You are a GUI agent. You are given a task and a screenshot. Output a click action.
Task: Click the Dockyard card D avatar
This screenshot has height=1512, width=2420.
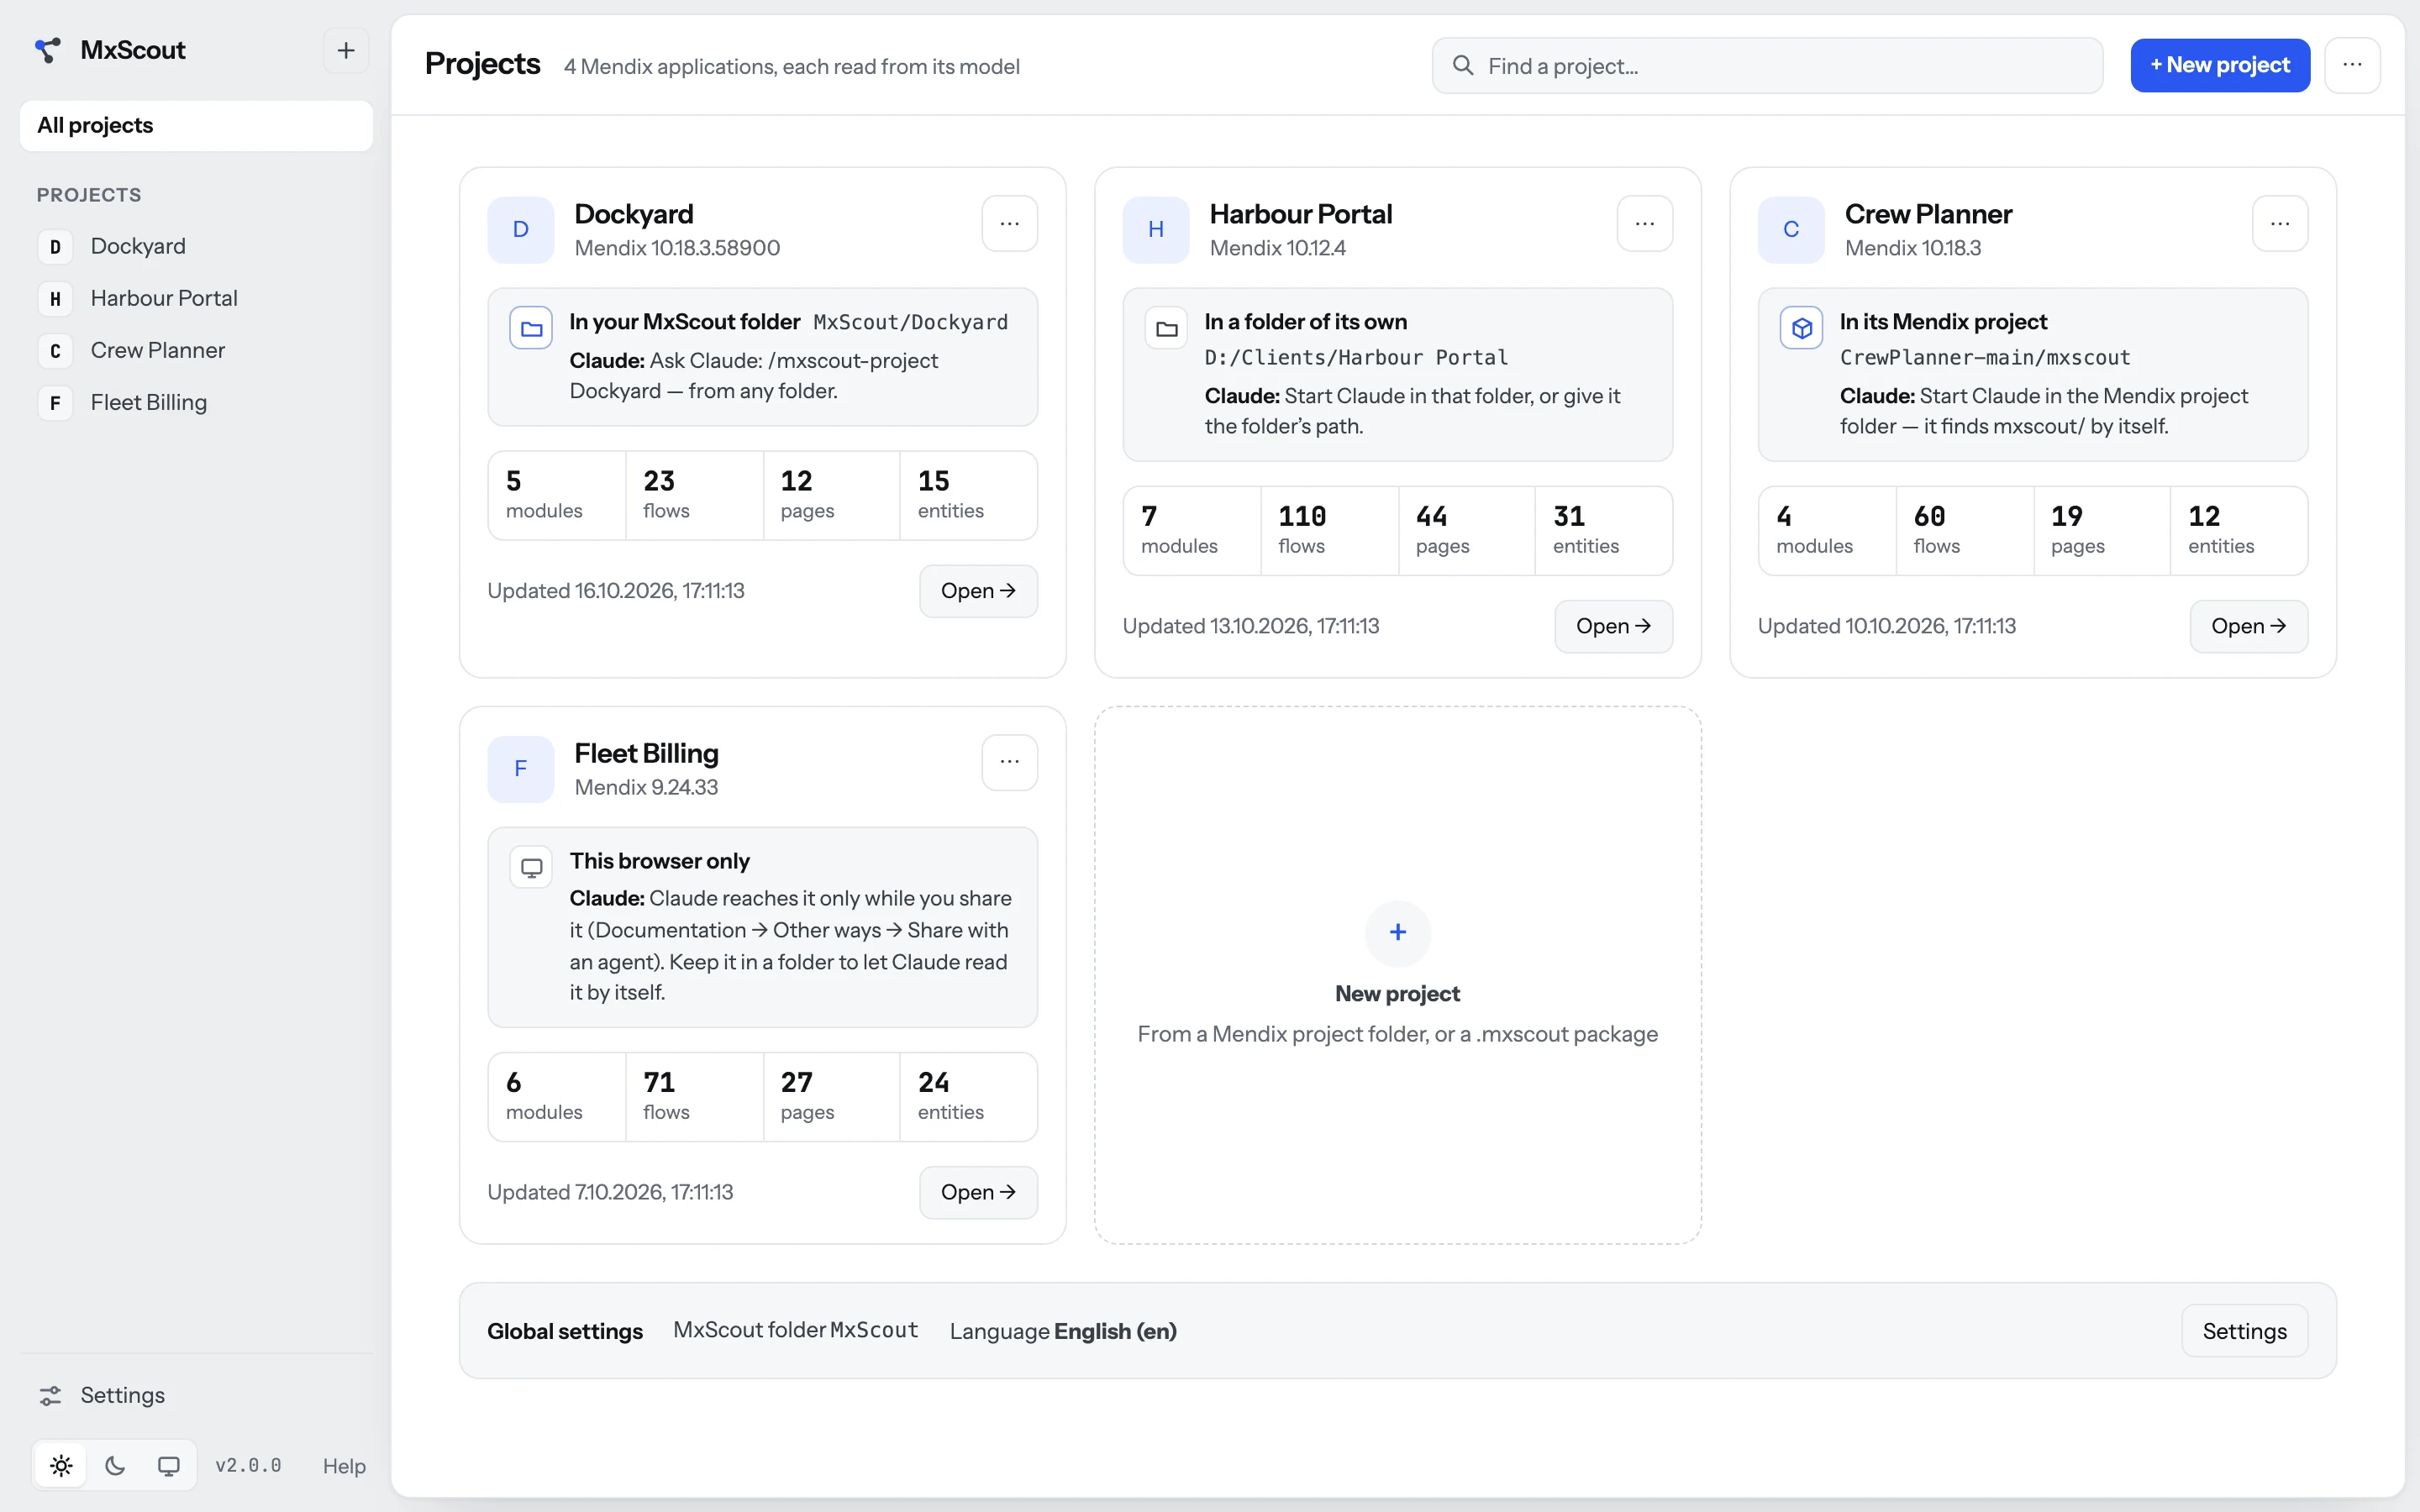520,230
